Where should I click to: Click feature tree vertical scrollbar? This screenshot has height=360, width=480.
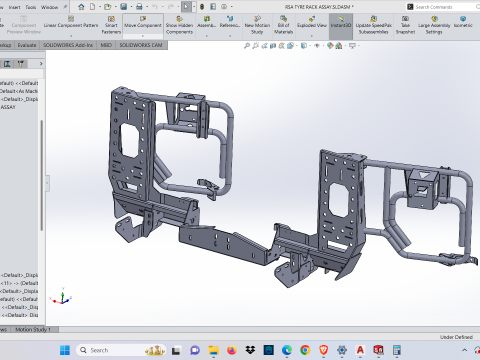click(42, 175)
